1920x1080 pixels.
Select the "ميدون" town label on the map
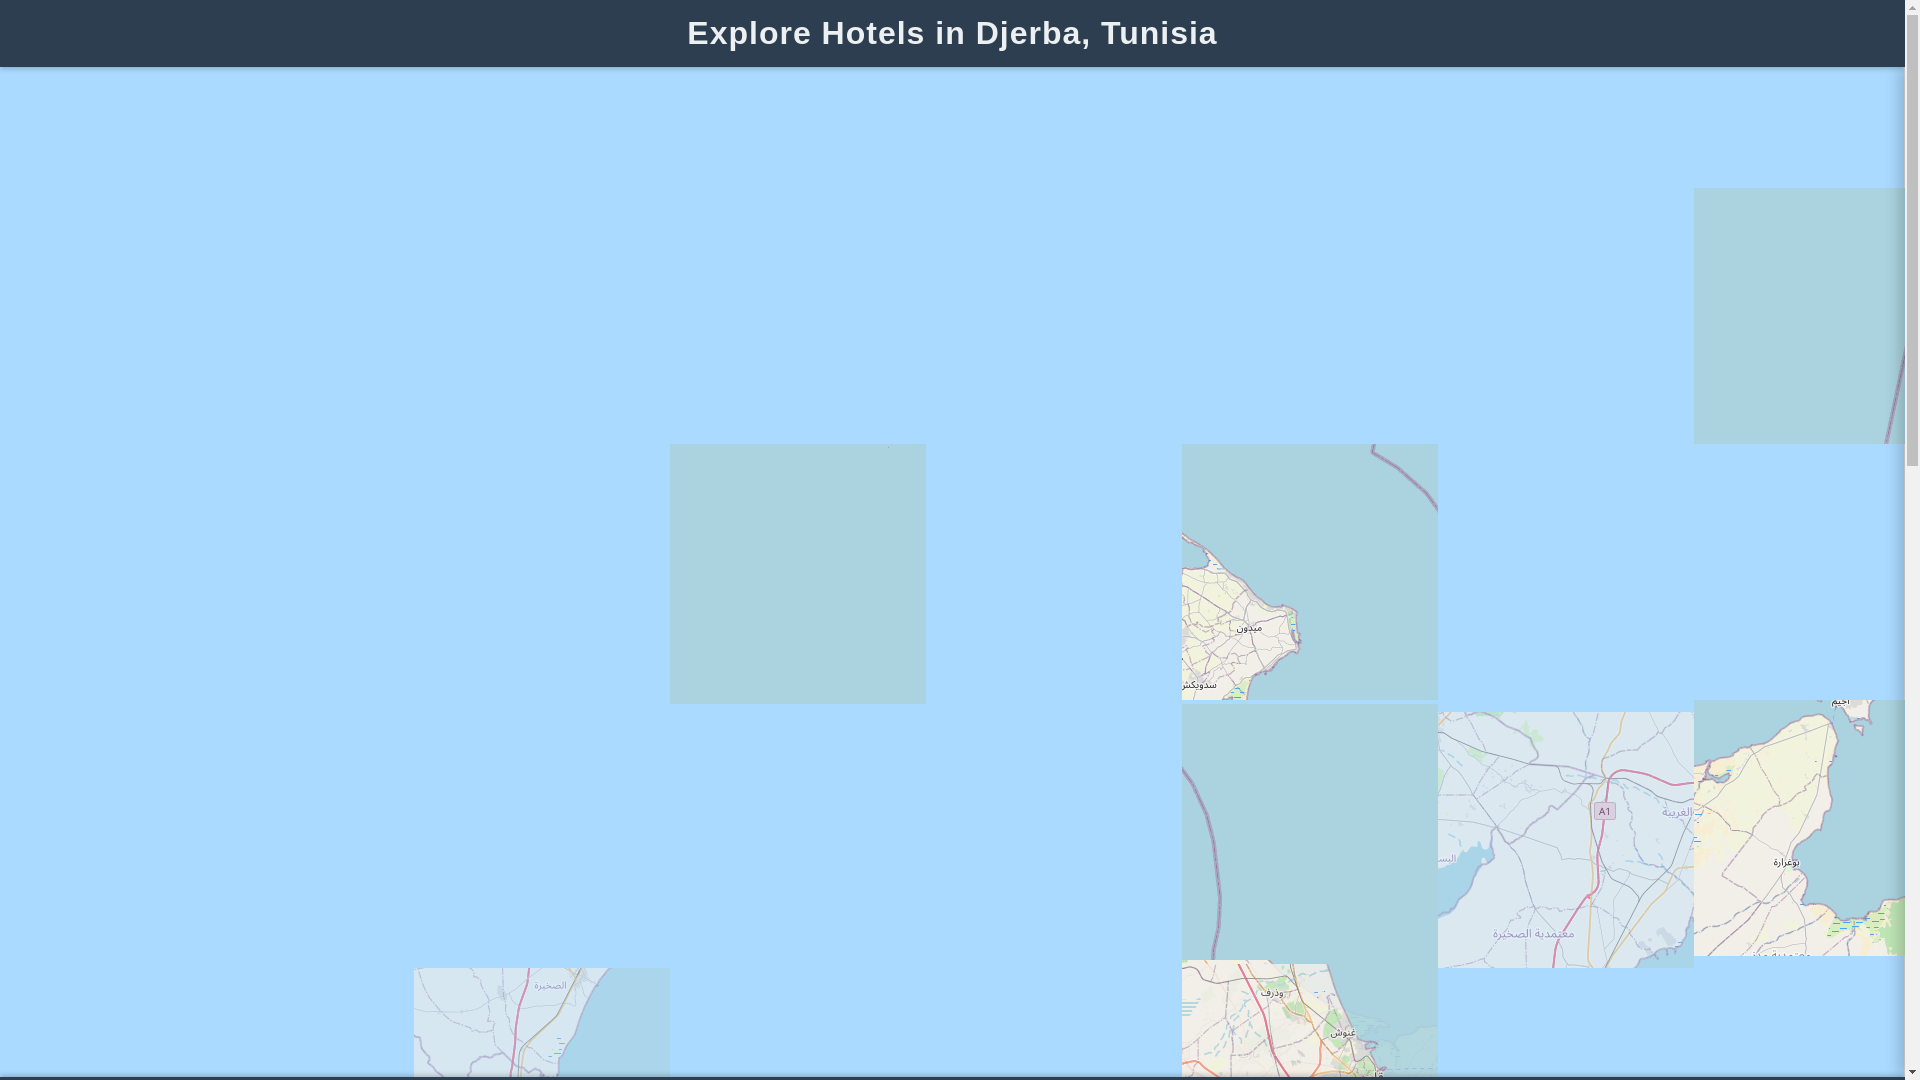1249,628
